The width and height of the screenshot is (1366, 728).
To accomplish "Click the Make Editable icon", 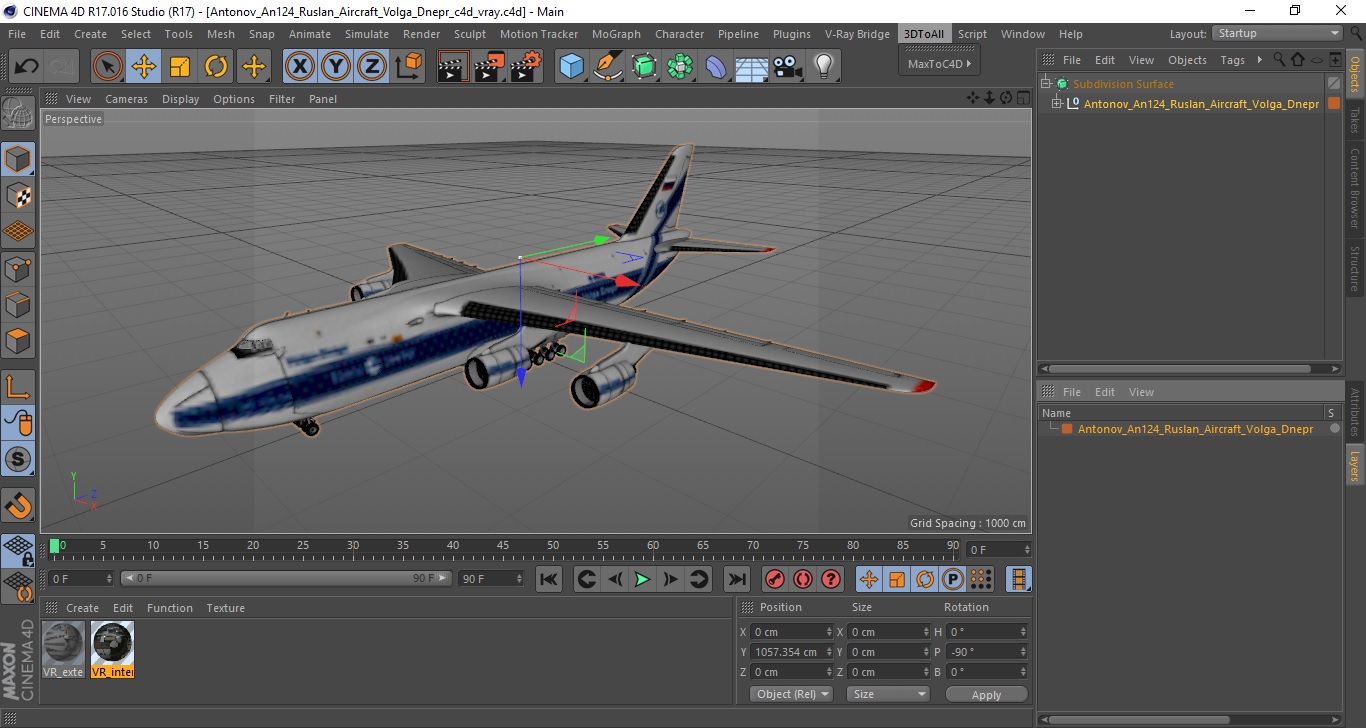I will 18,113.
